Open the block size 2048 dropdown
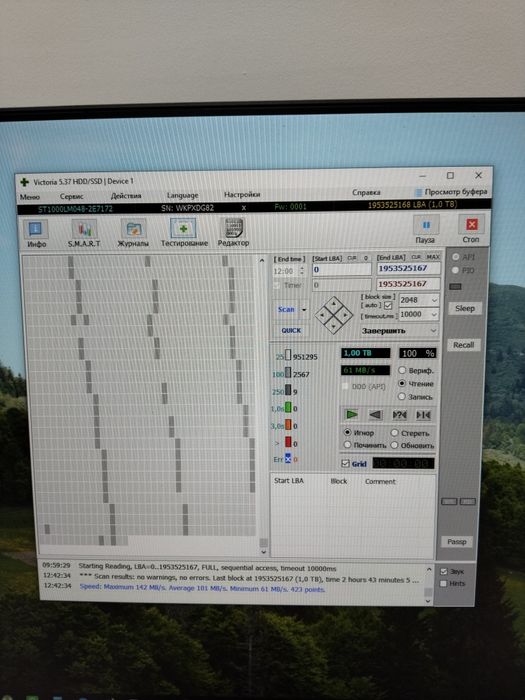Screen dimensions: 525x700 click(x=434, y=300)
